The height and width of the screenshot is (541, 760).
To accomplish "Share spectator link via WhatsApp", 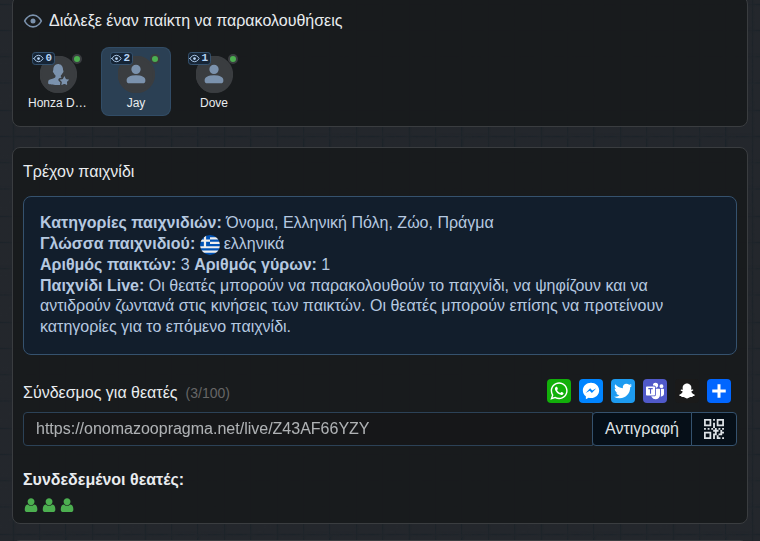I will point(559,391).
